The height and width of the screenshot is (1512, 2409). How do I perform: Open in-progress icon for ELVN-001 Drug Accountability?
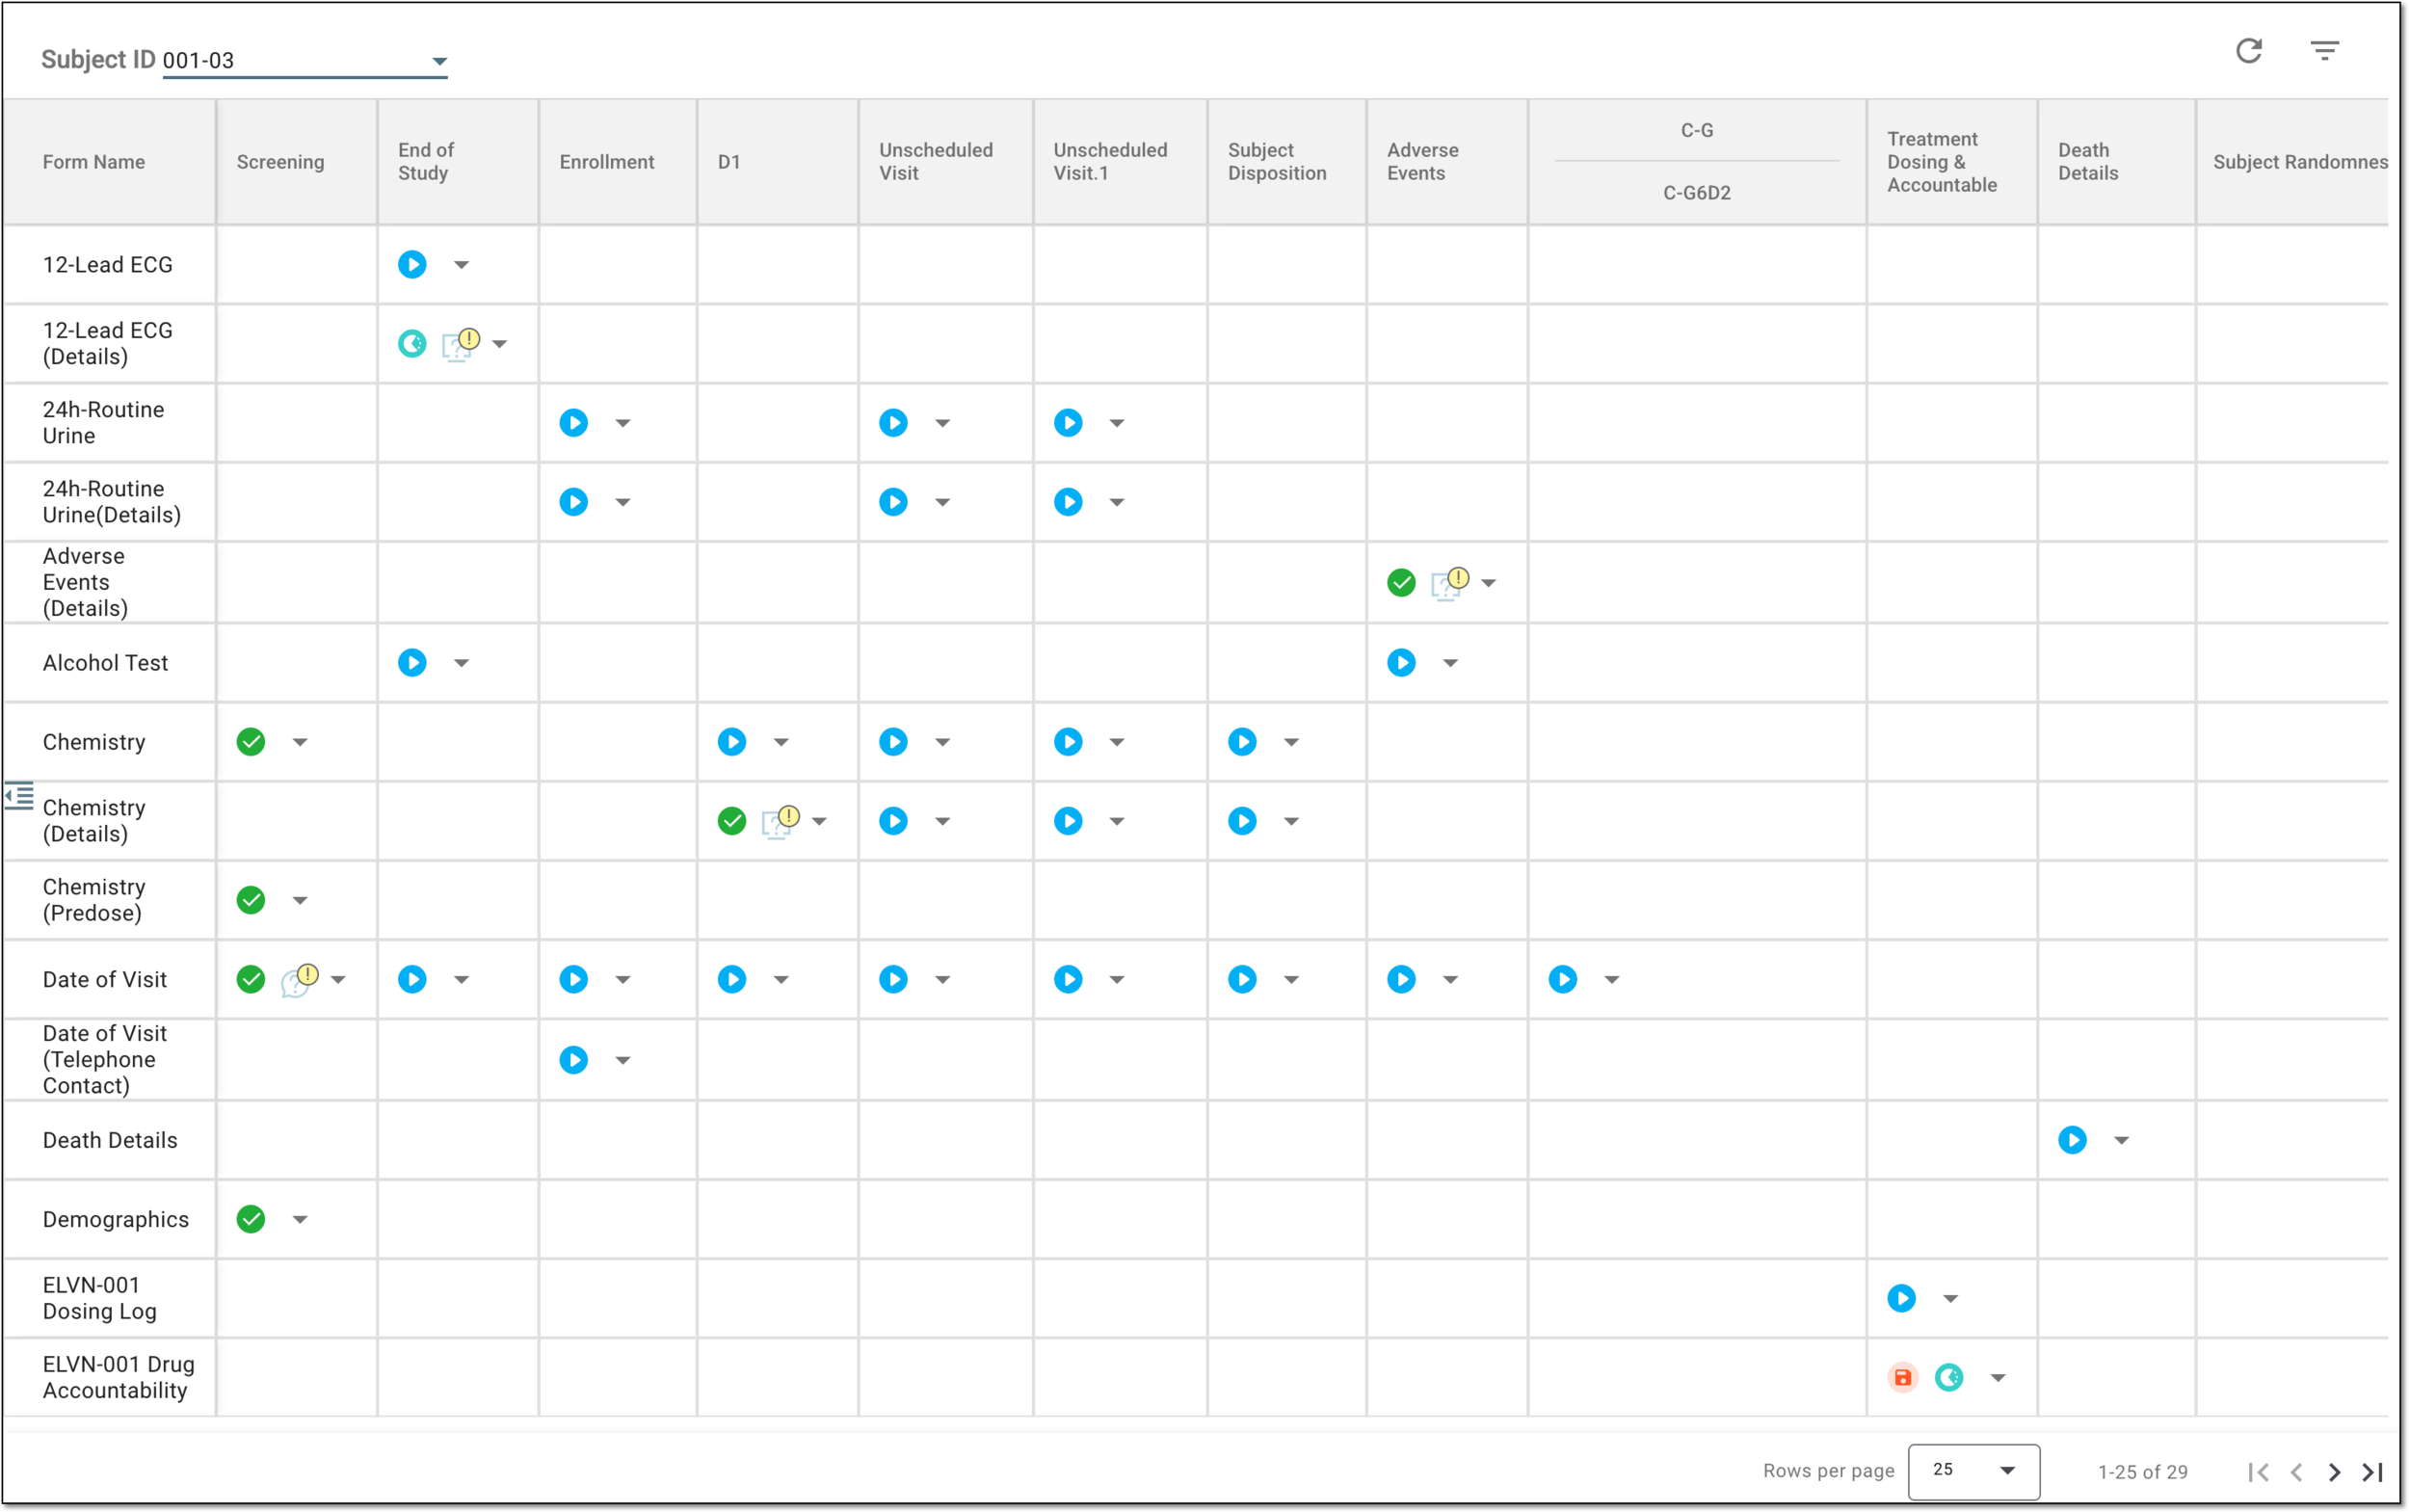(1949, 1378)
